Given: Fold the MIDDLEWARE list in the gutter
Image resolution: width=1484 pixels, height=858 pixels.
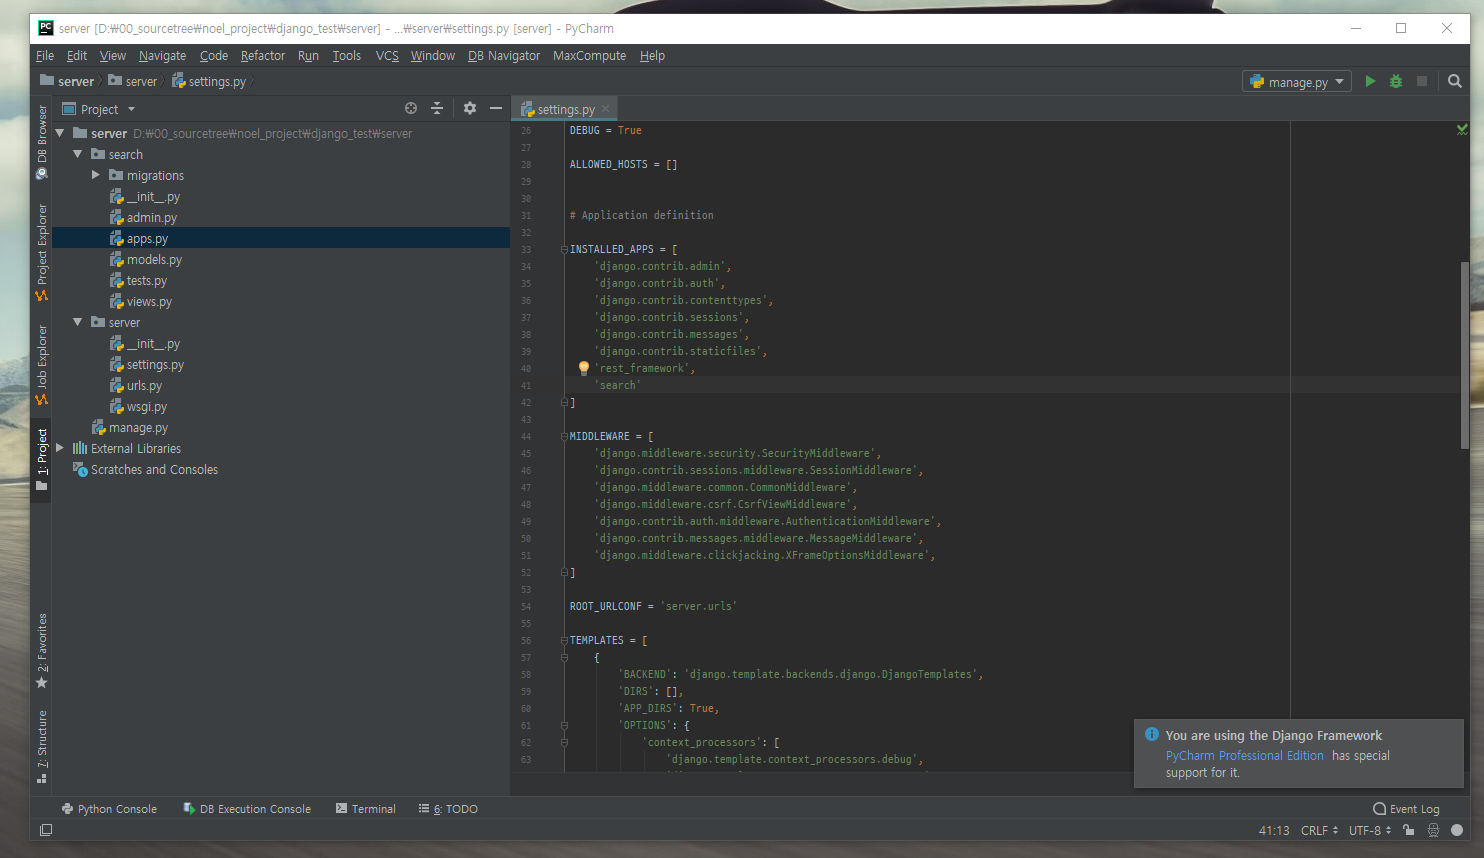Looking at the screenshot, I should click(564, 436).
